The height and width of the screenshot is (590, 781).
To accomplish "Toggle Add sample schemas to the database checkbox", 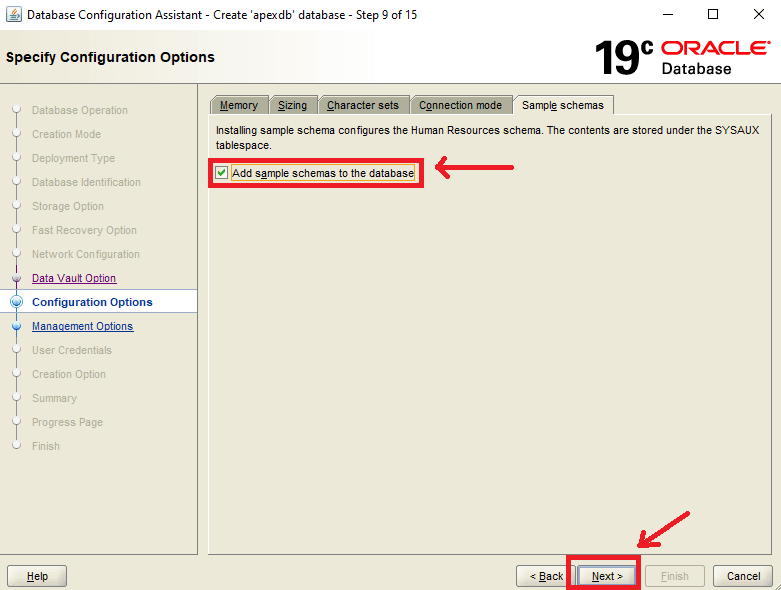I will [x=222, y=173].
